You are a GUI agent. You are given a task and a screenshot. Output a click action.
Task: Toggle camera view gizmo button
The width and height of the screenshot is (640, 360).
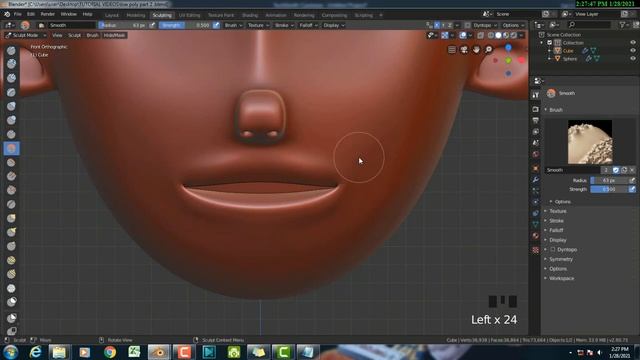point(464,50)
